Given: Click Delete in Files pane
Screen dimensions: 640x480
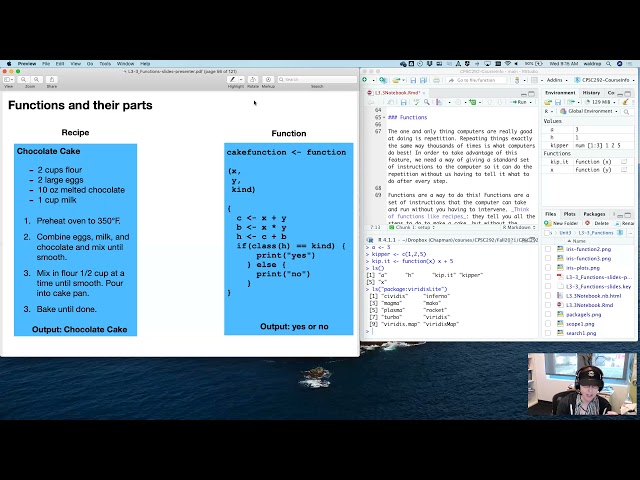Looking at the screenshot, I should (x=597, y=223).
